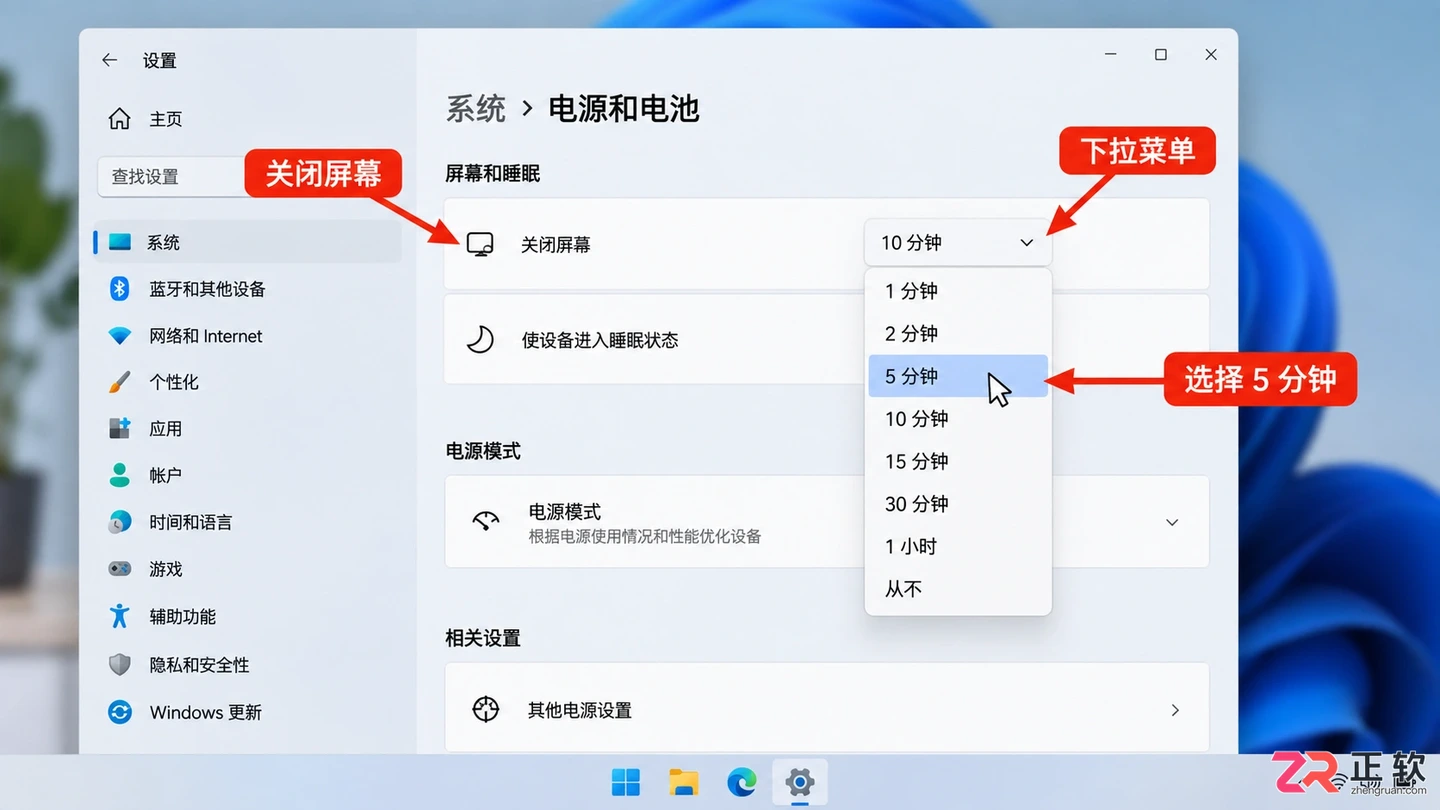Open 时间和语言 clock globe icon
1440x810 pixels.
point(120,522)
